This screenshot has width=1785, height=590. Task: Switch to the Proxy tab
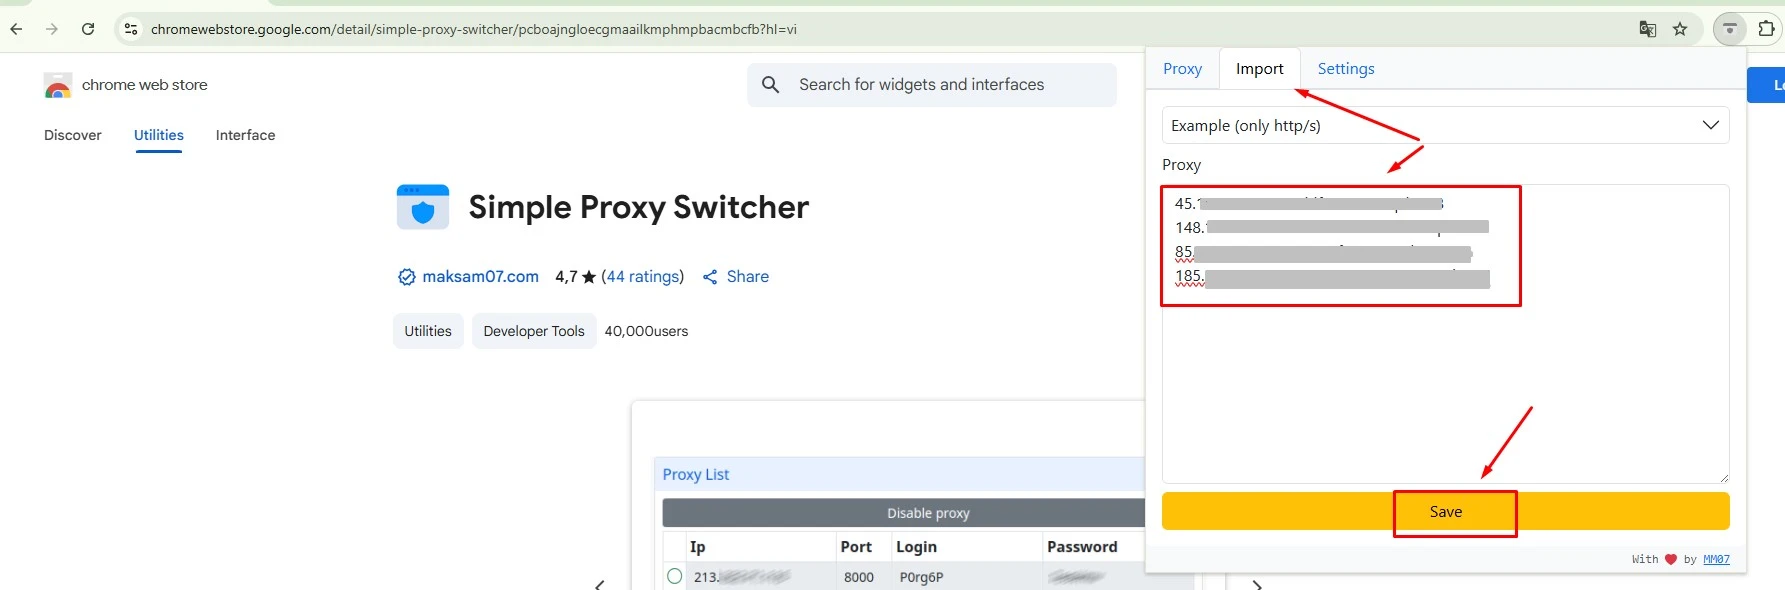[1182, 69]
